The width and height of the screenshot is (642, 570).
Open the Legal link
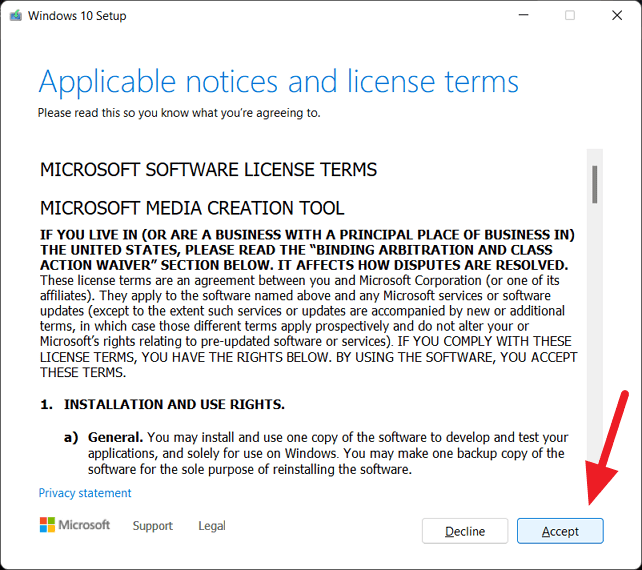click(212, 525)
